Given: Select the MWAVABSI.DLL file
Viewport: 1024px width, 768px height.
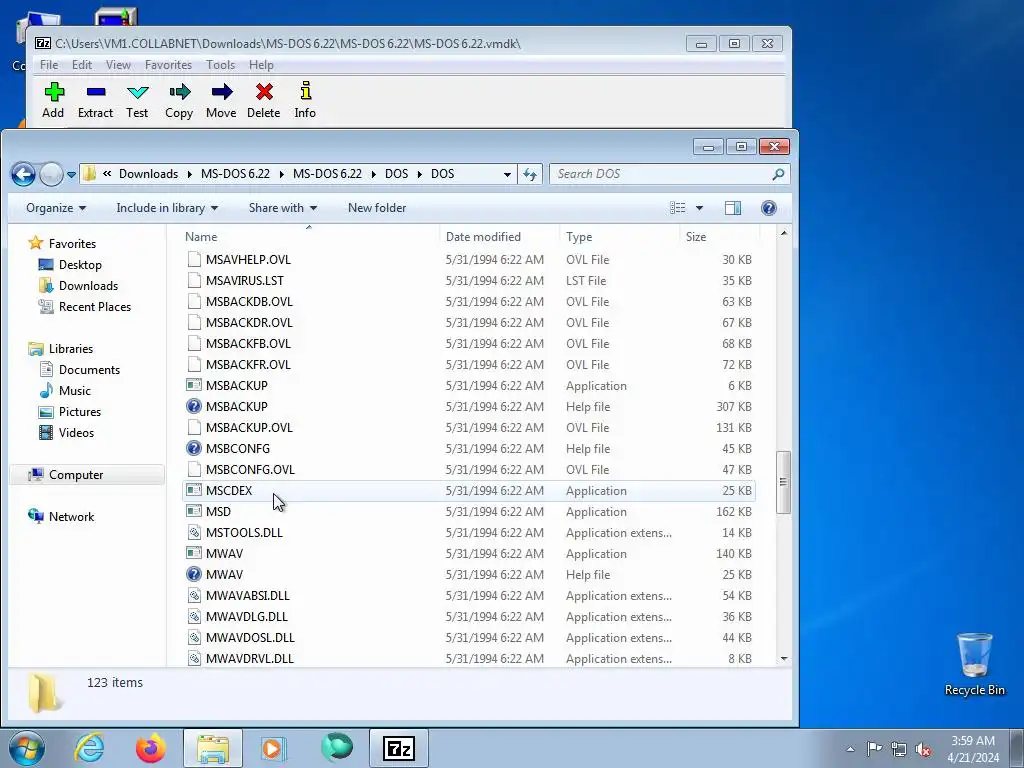Looking at the screenshot, I should click(x=468, y=596).
